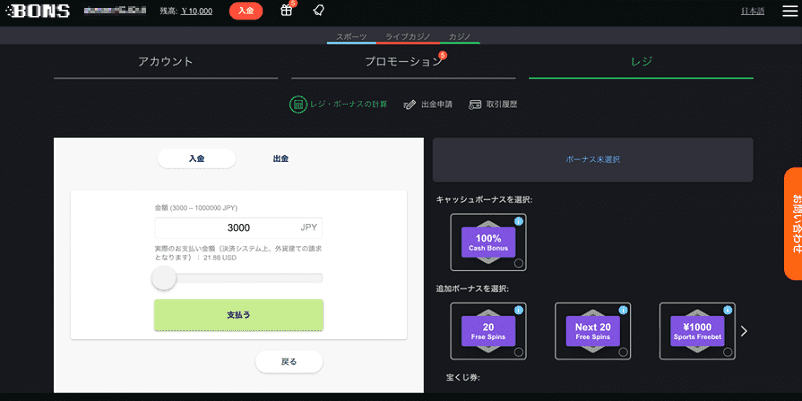Click the deposit amount slider track
The height and width of the screenshot is (401, 802).
click(239, 278)
